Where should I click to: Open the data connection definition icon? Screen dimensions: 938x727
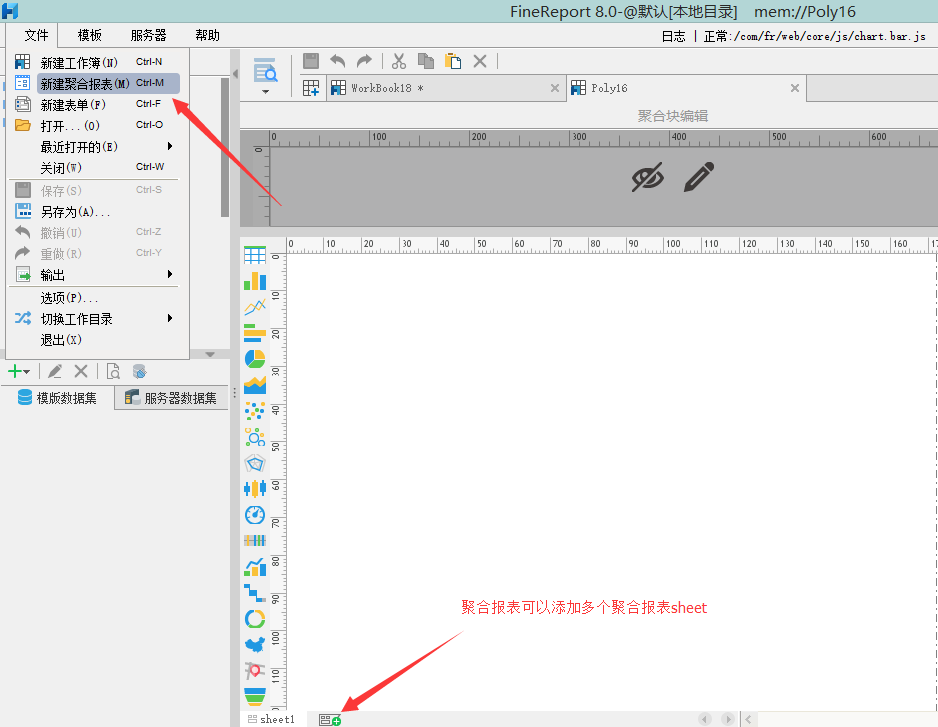[139, 372]
